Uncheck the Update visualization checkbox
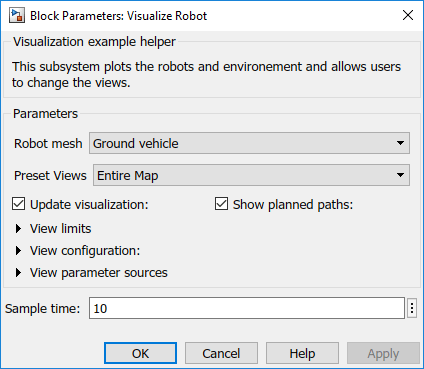424x369 pixels. point(18,204)
